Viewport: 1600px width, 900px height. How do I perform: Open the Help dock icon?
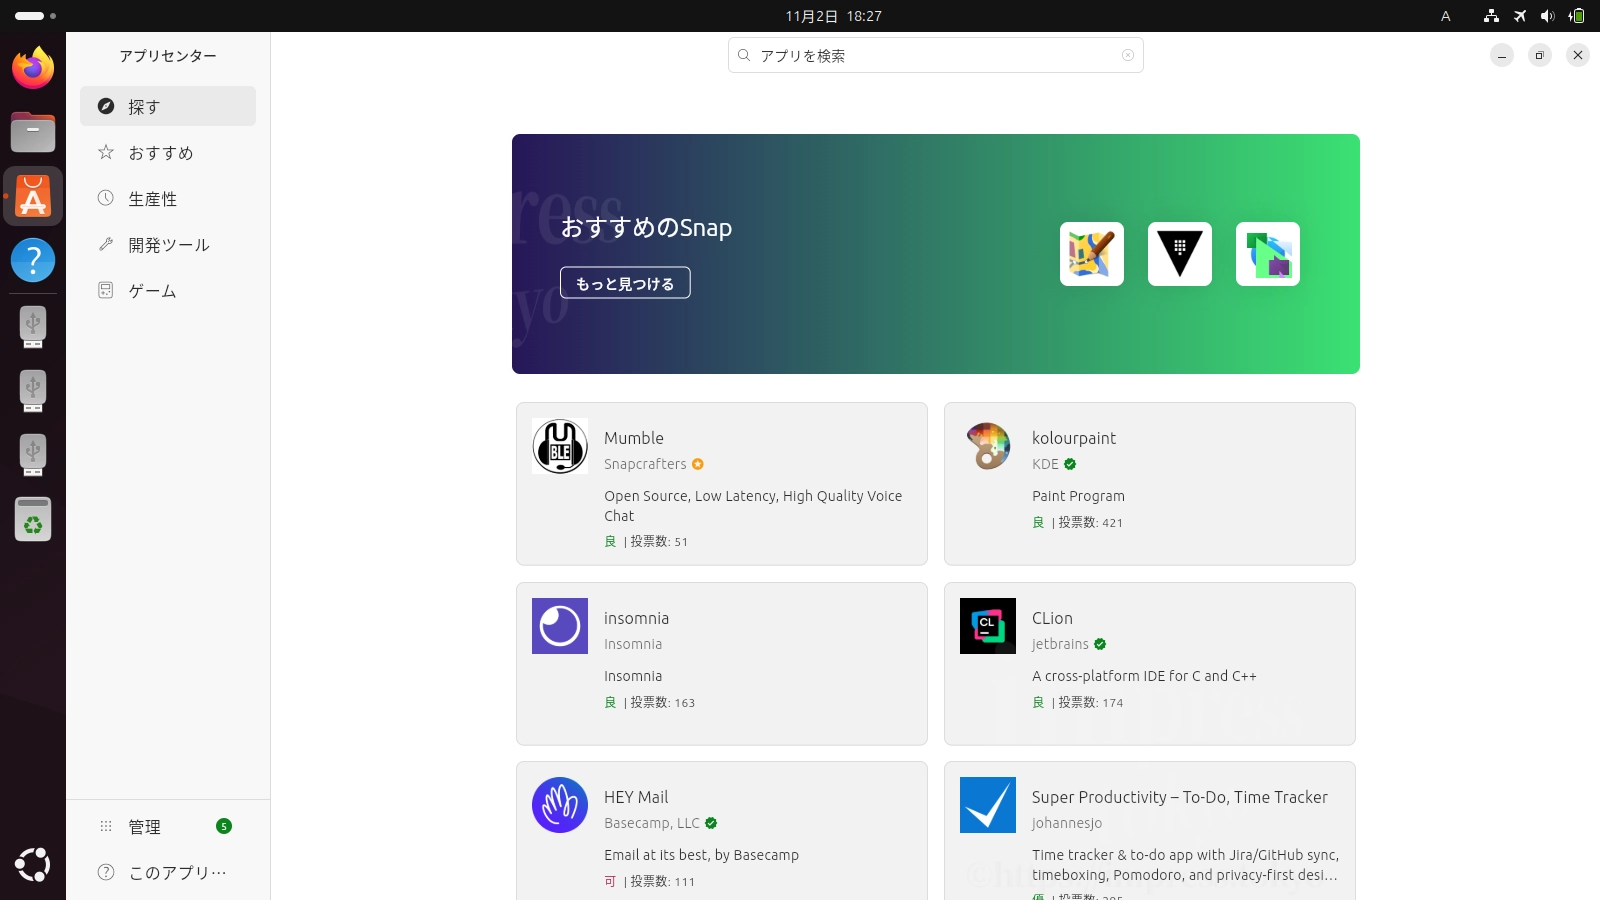33,260
